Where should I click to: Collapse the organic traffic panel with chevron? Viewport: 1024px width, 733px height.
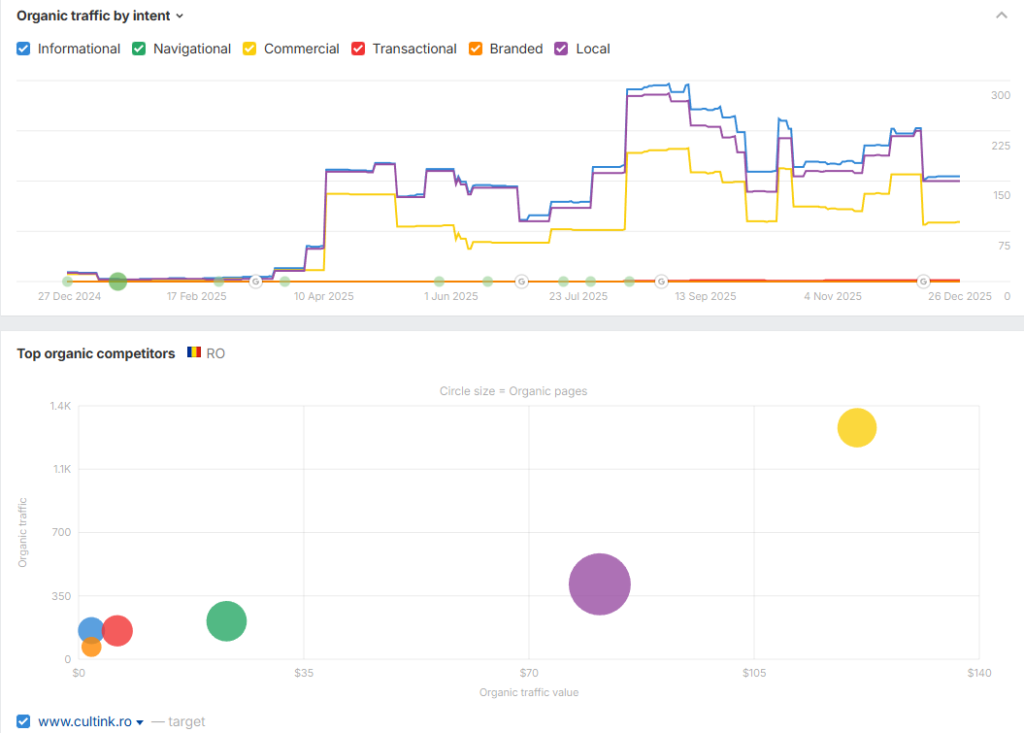point(1001,15)
